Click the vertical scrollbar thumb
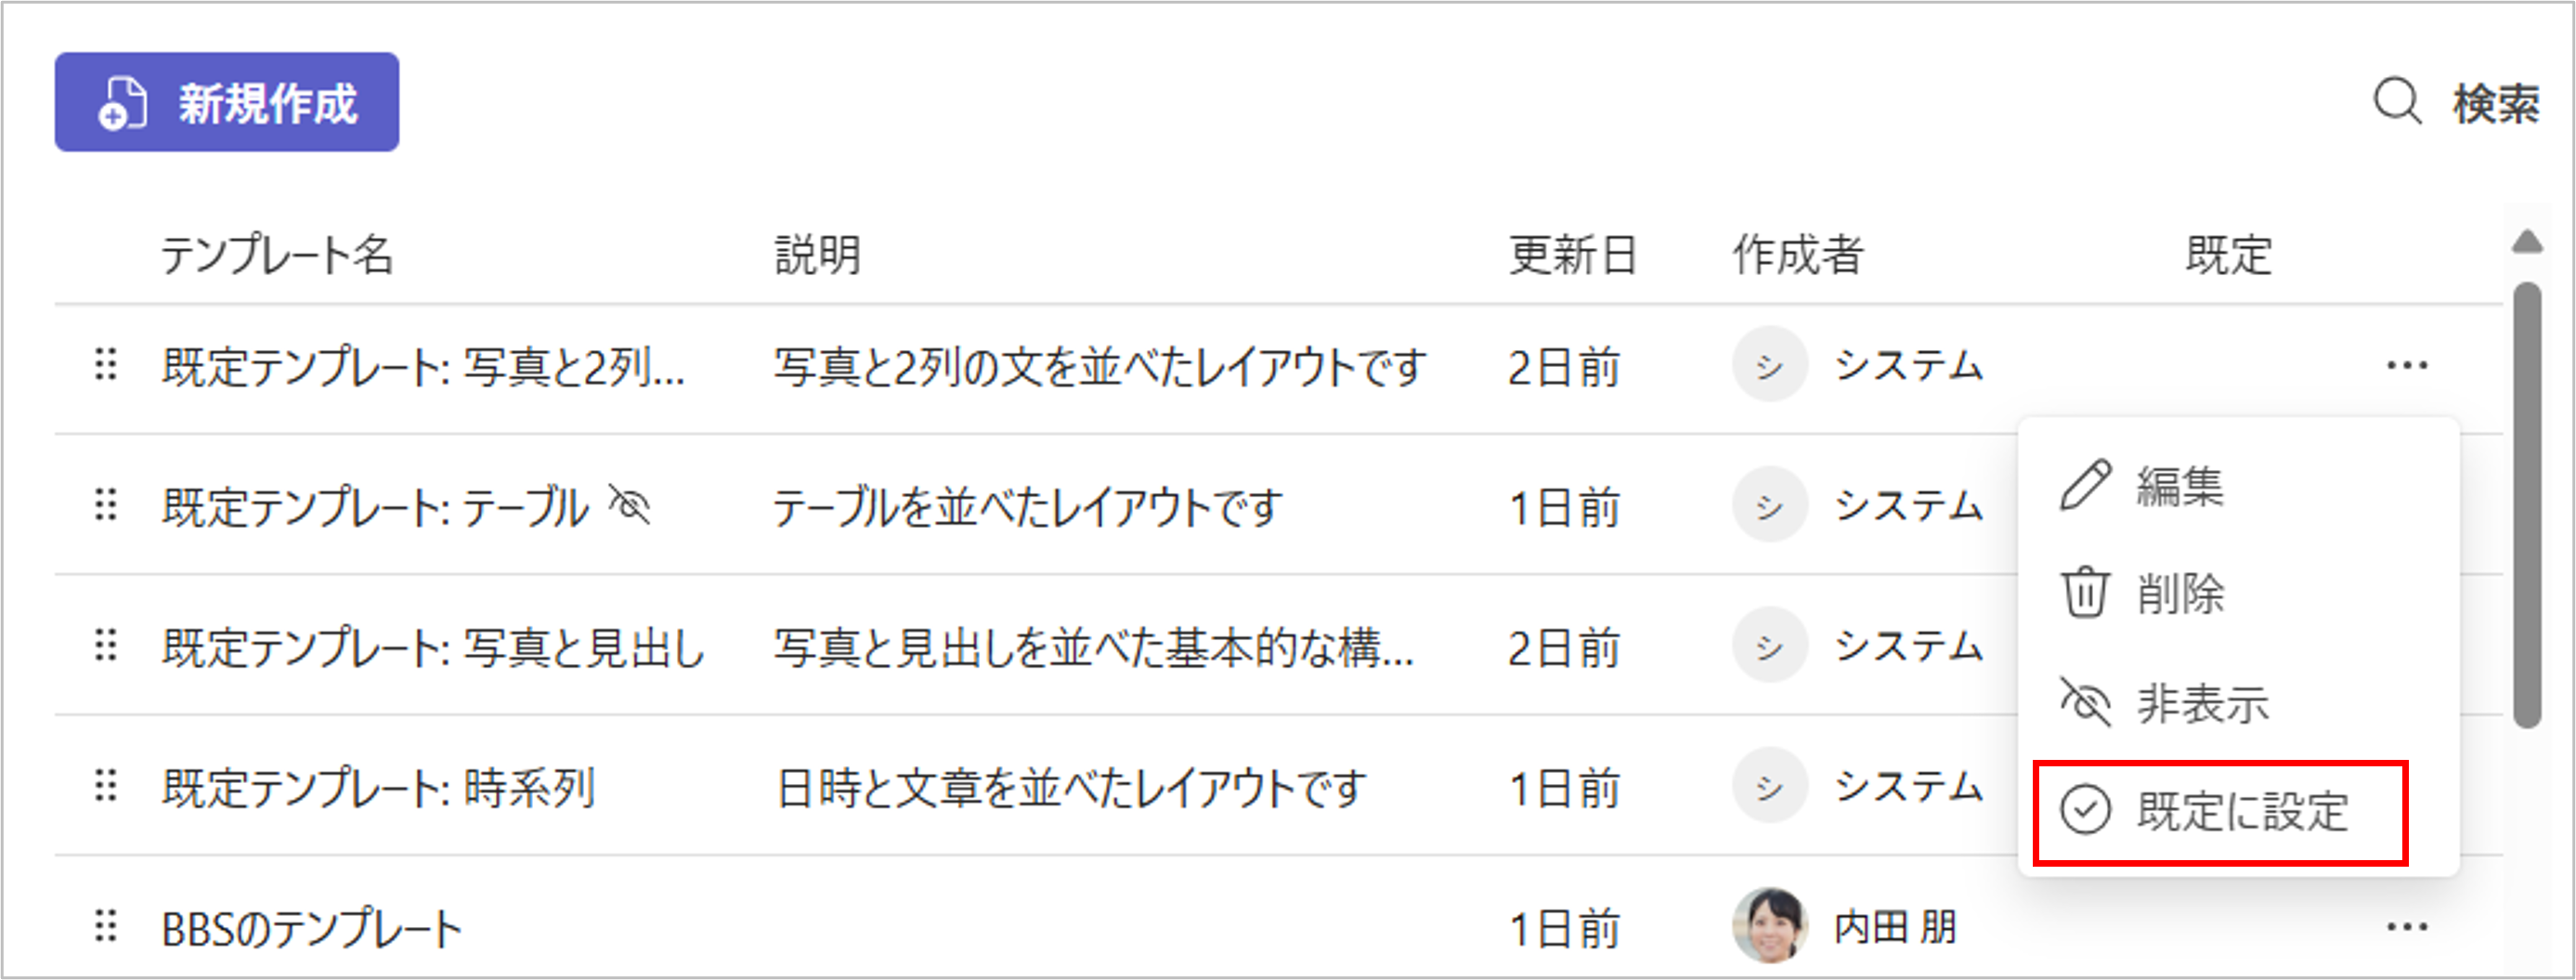 pyautogui.click(x=2527, y=505)
